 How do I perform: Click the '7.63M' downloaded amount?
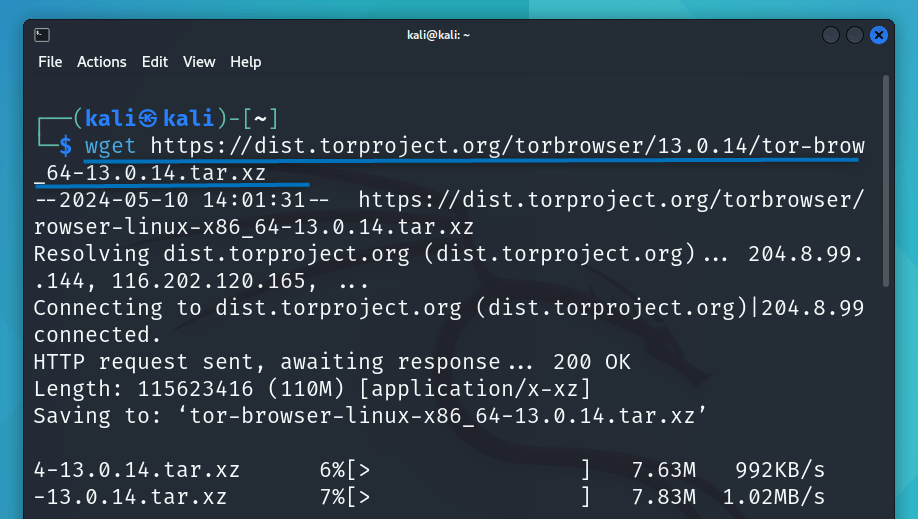pyautogui.click(x=663, y=470)
